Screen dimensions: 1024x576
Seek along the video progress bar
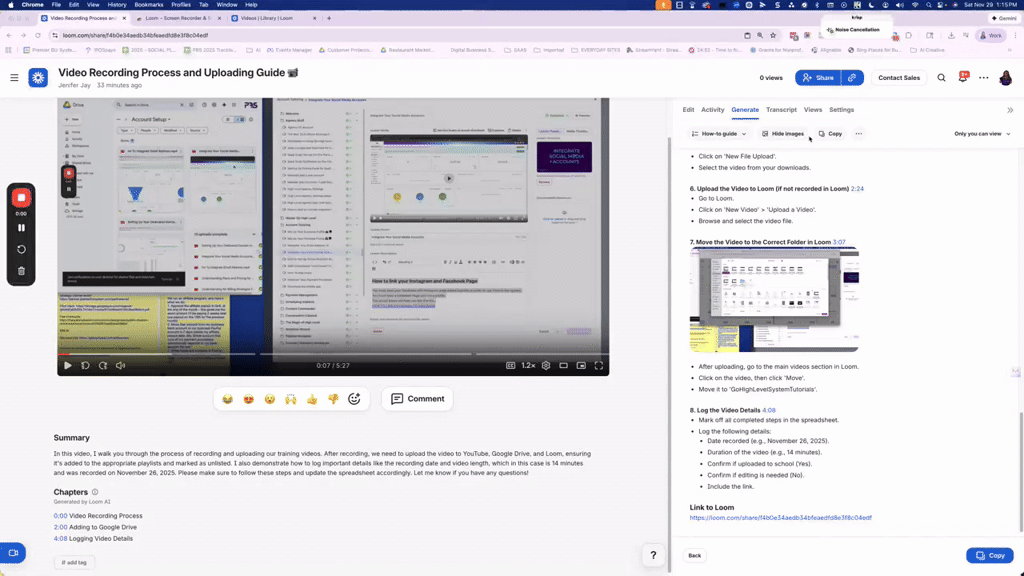tap(333, 354)
